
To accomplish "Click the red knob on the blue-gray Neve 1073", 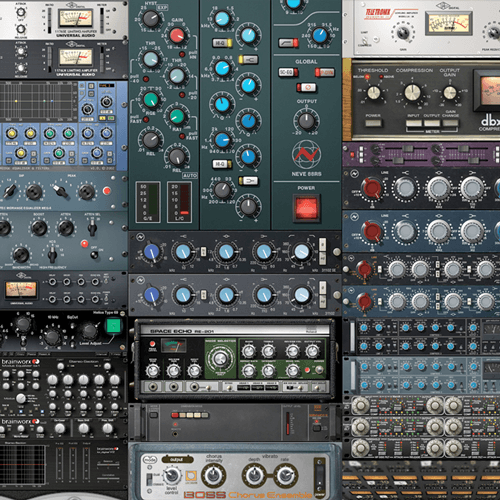I will [x=372, y=231].
